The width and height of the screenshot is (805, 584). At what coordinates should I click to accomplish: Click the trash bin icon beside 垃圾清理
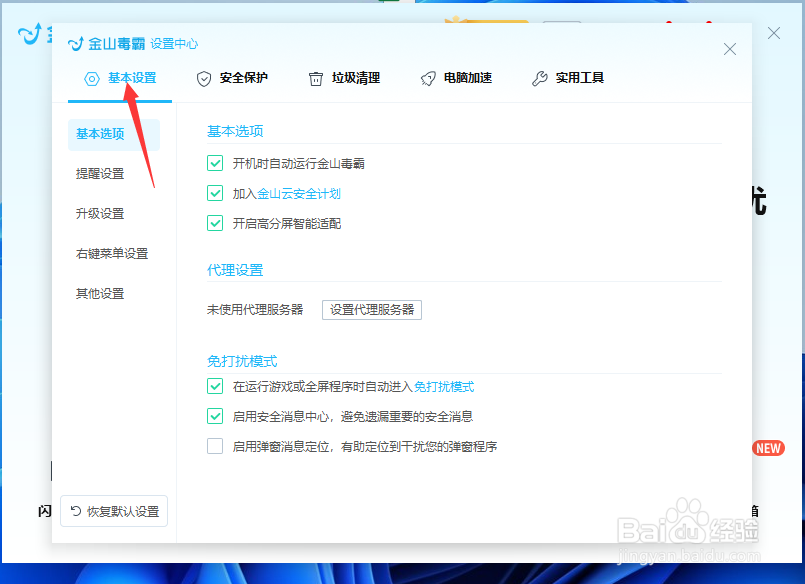coord(316,79)
